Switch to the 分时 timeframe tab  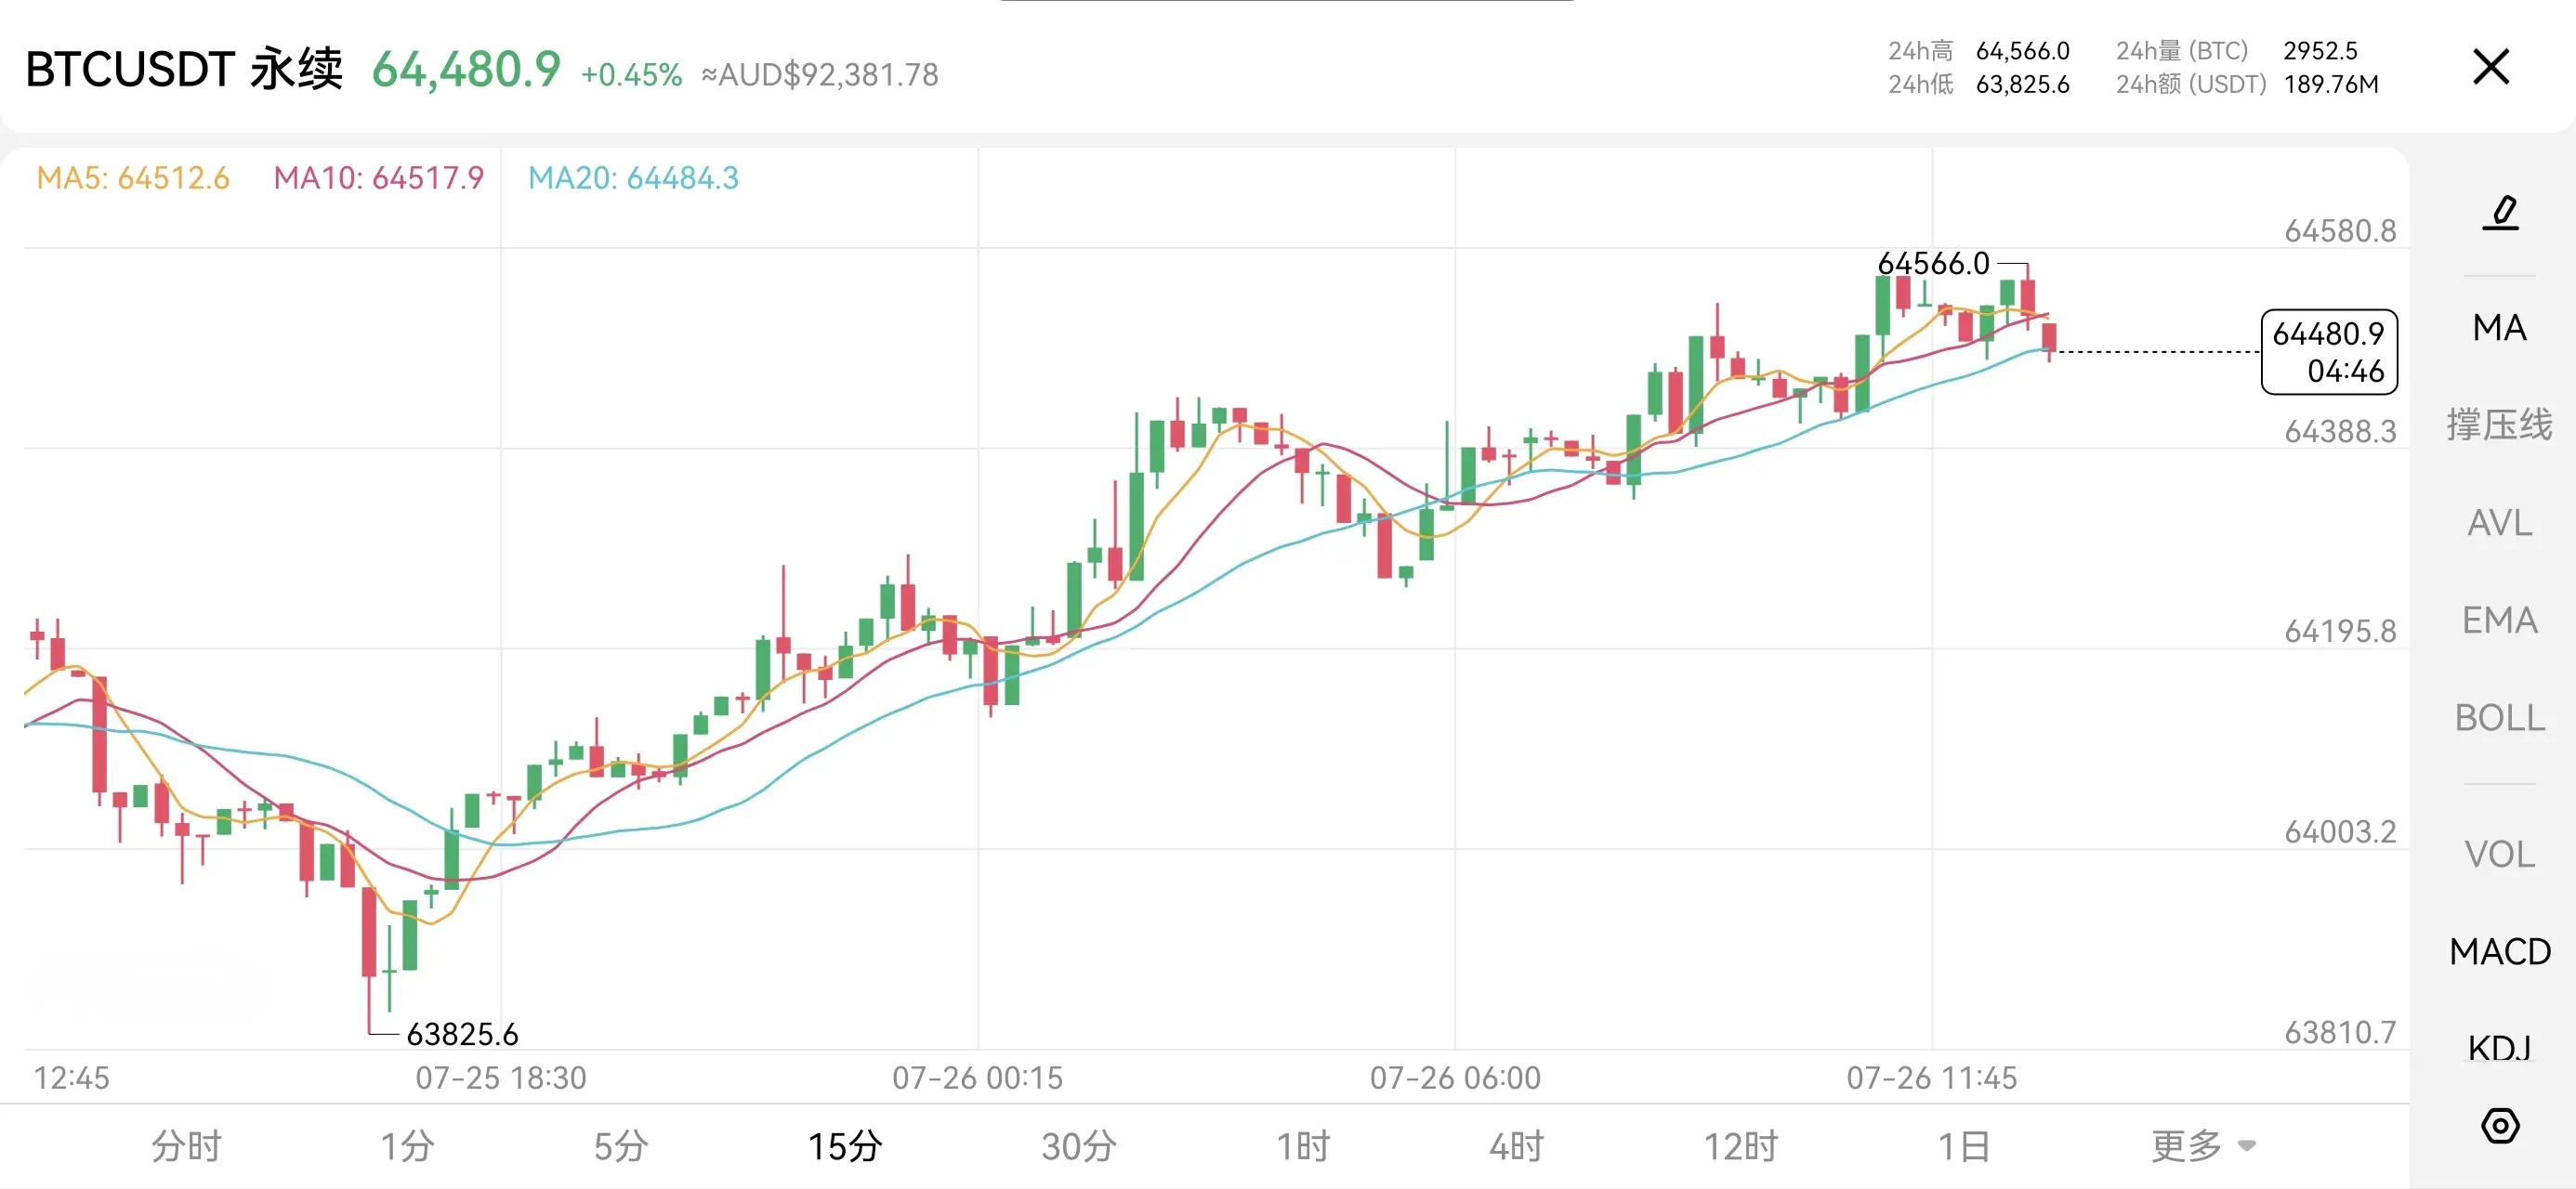[x=186, y=1146]
